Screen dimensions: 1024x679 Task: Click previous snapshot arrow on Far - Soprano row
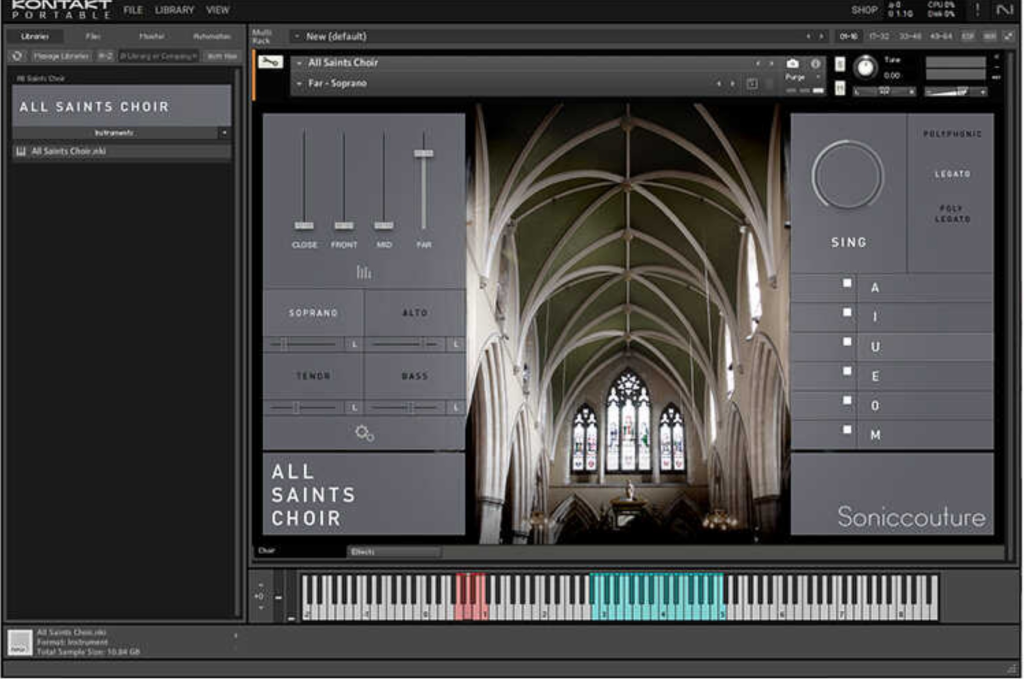(718, 84)
